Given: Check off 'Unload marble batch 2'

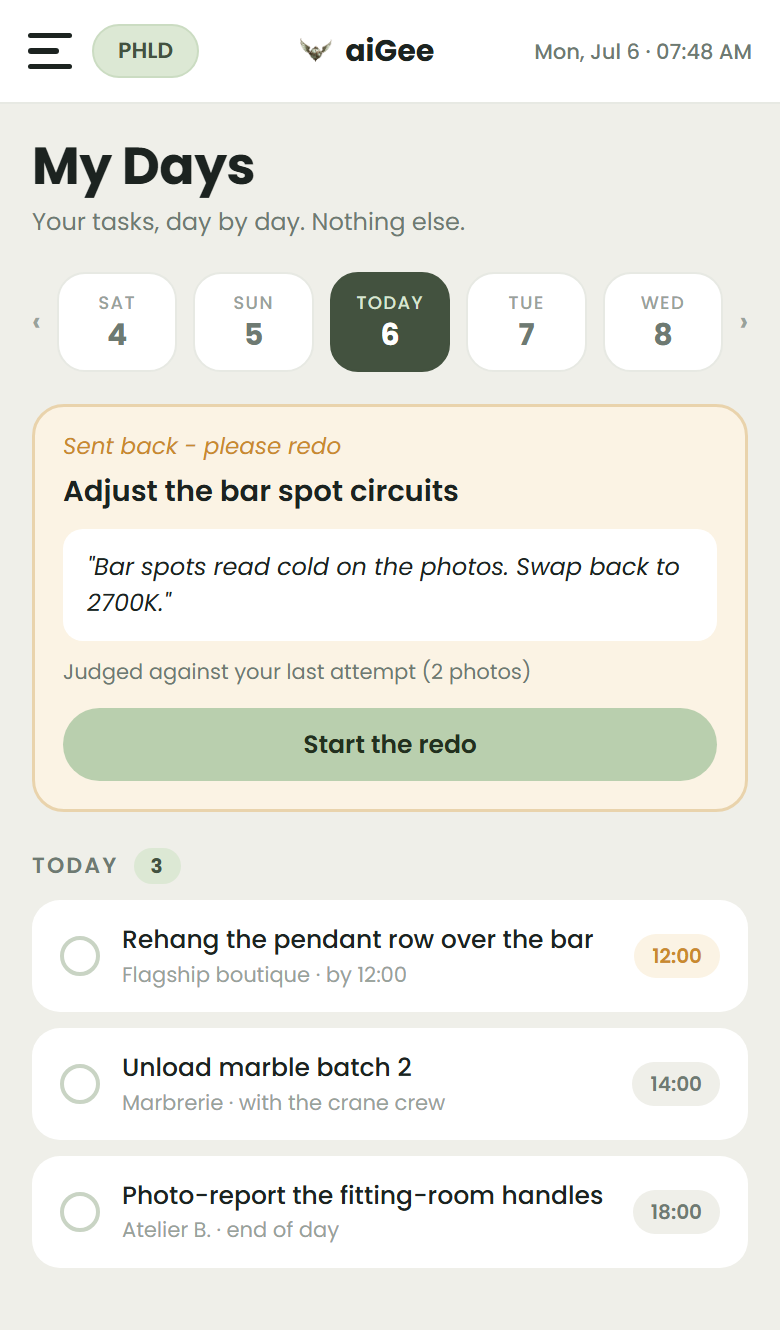Looking at the screenshot, I should [x=80, y=1084].
